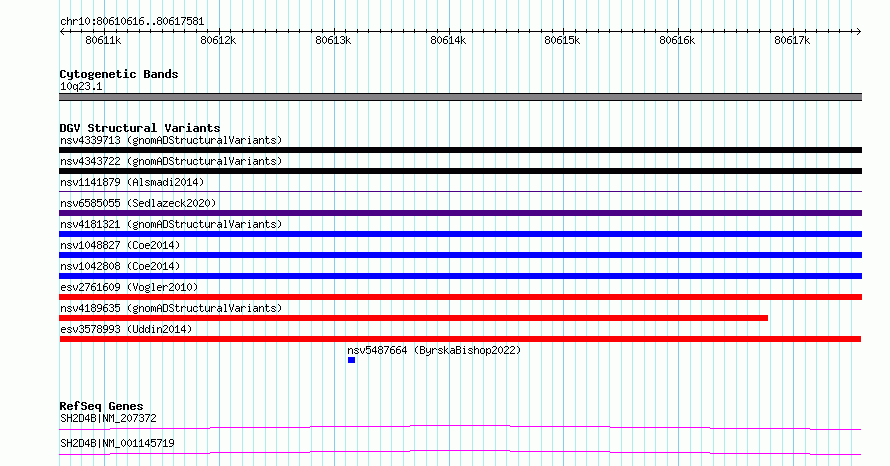The image size is (890, 466).
Task: Click the nsv4189635 gnomAD variant label
Action: 171,308
